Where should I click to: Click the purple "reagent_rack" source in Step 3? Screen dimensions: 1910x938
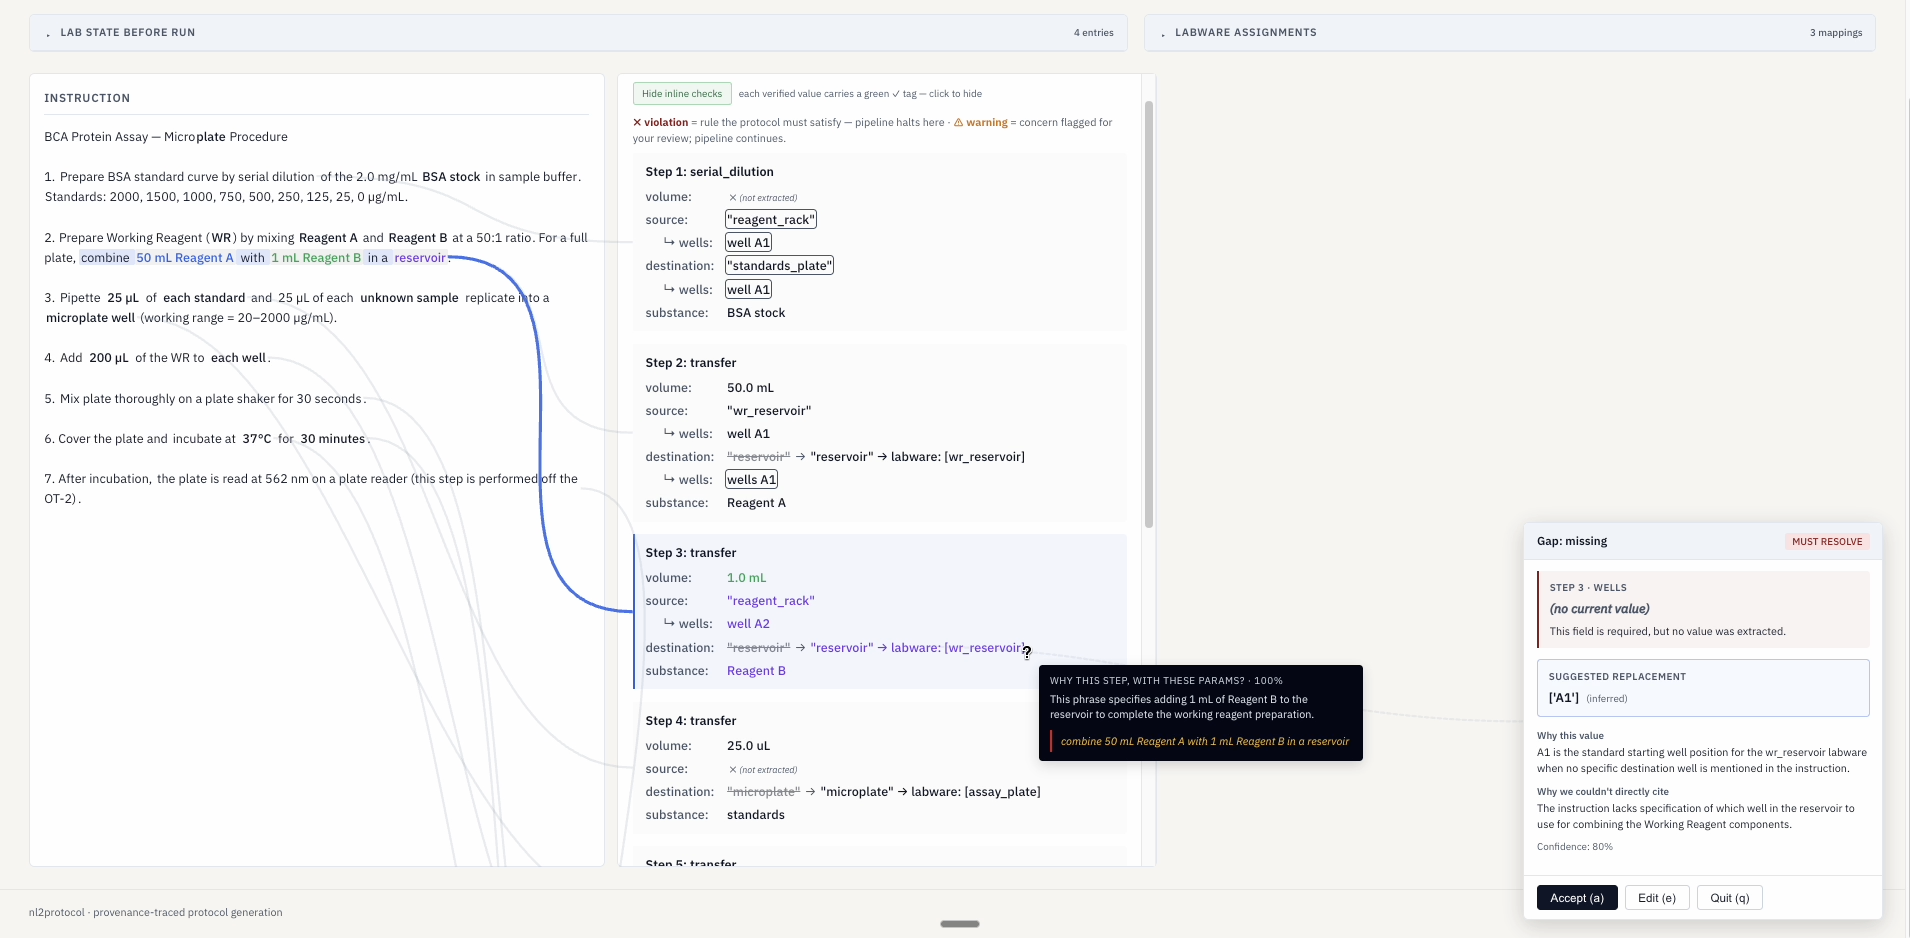point(771,600)
